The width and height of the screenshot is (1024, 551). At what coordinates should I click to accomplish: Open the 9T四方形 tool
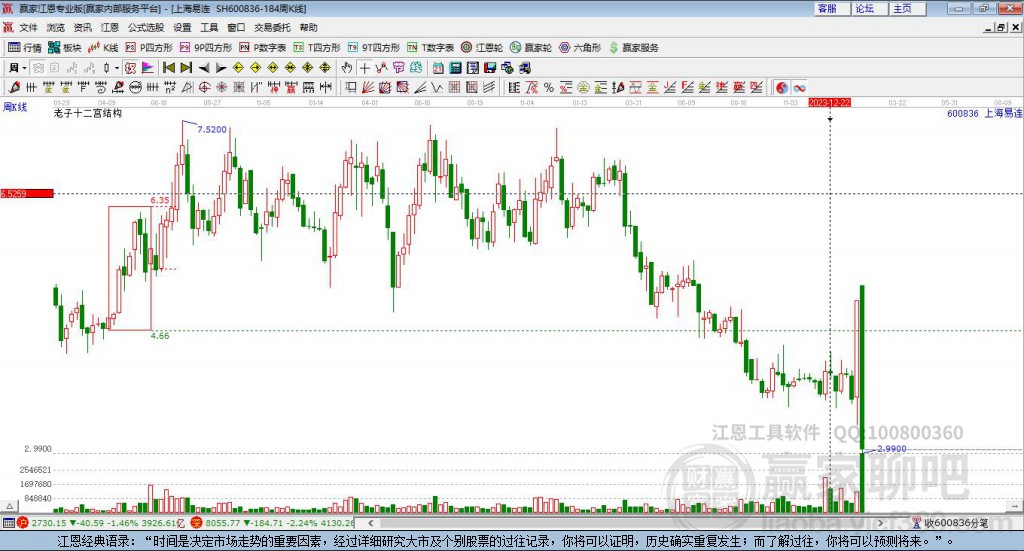[374, 48]
